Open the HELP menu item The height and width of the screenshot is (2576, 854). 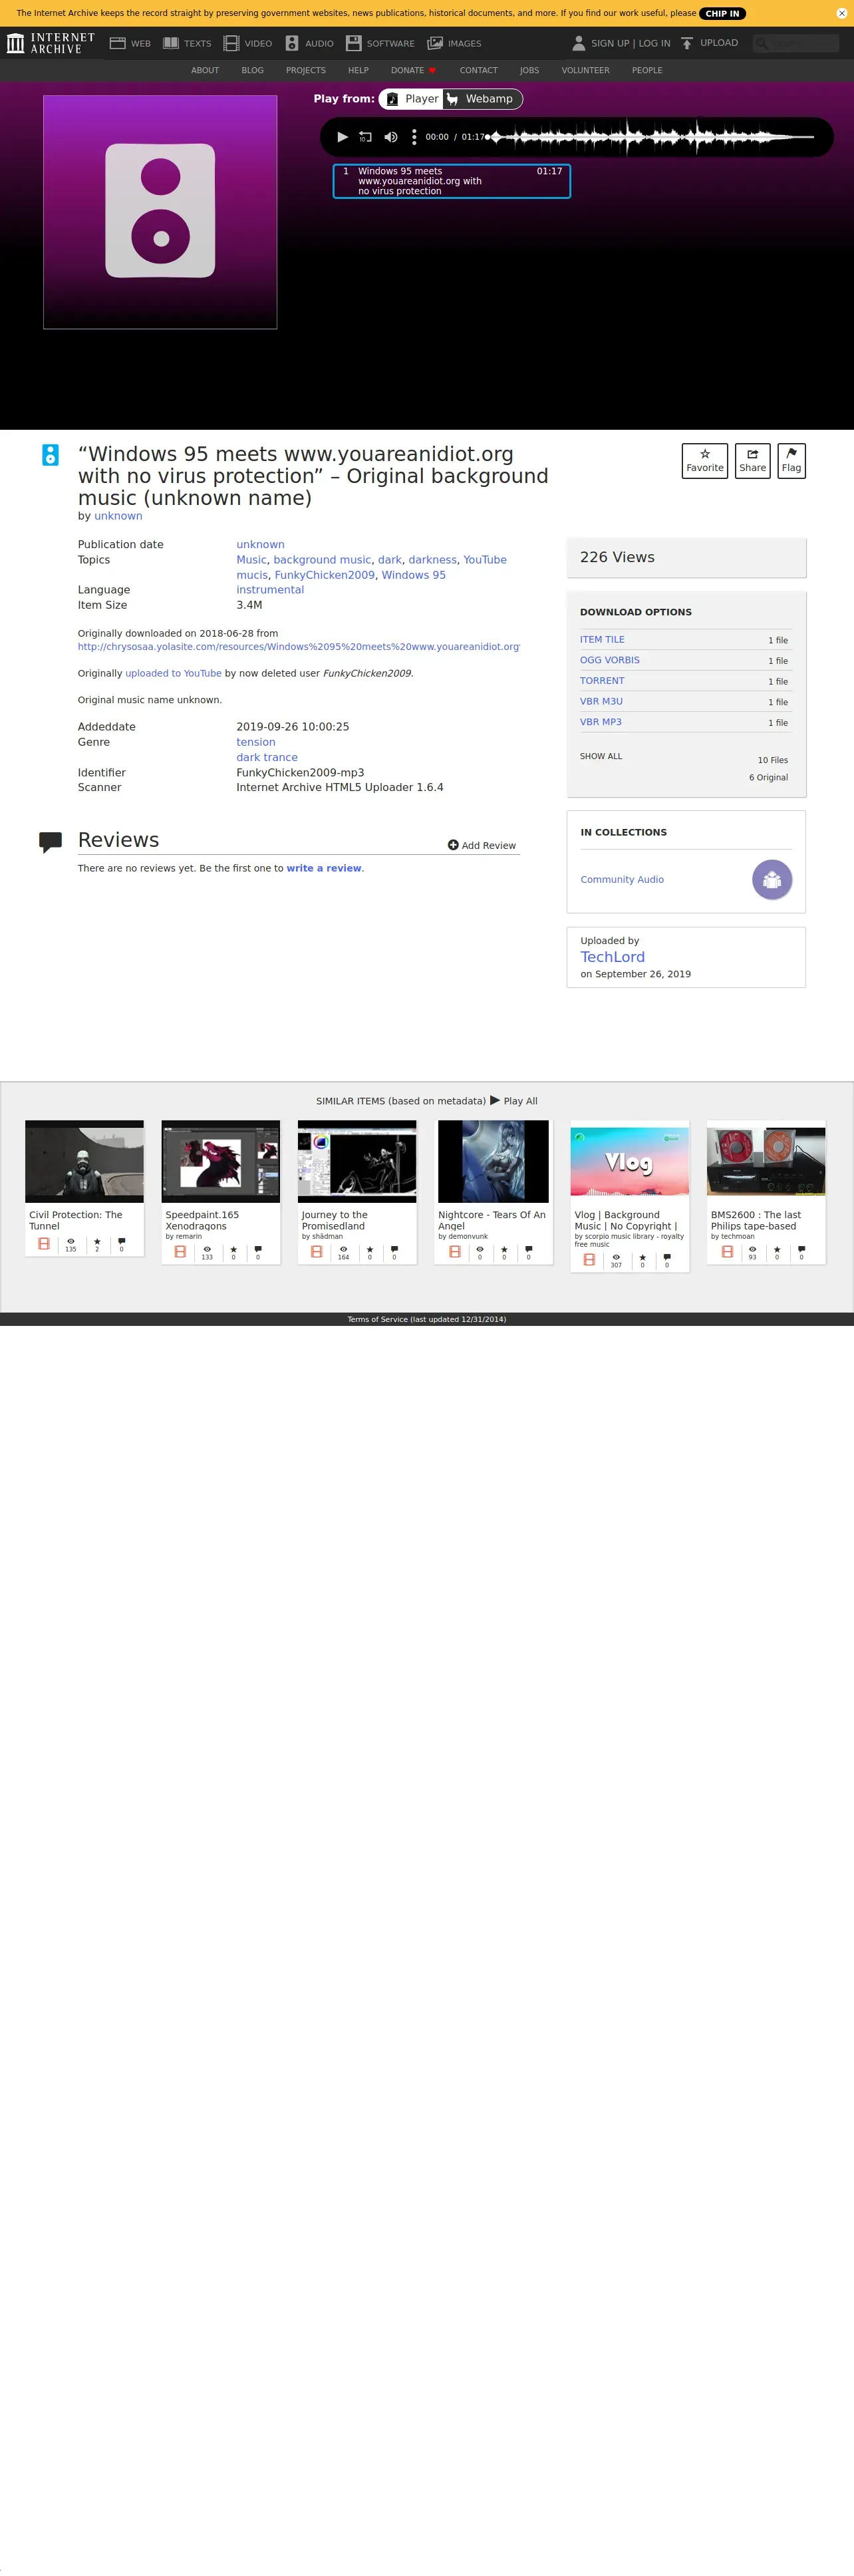pos(358,70)
